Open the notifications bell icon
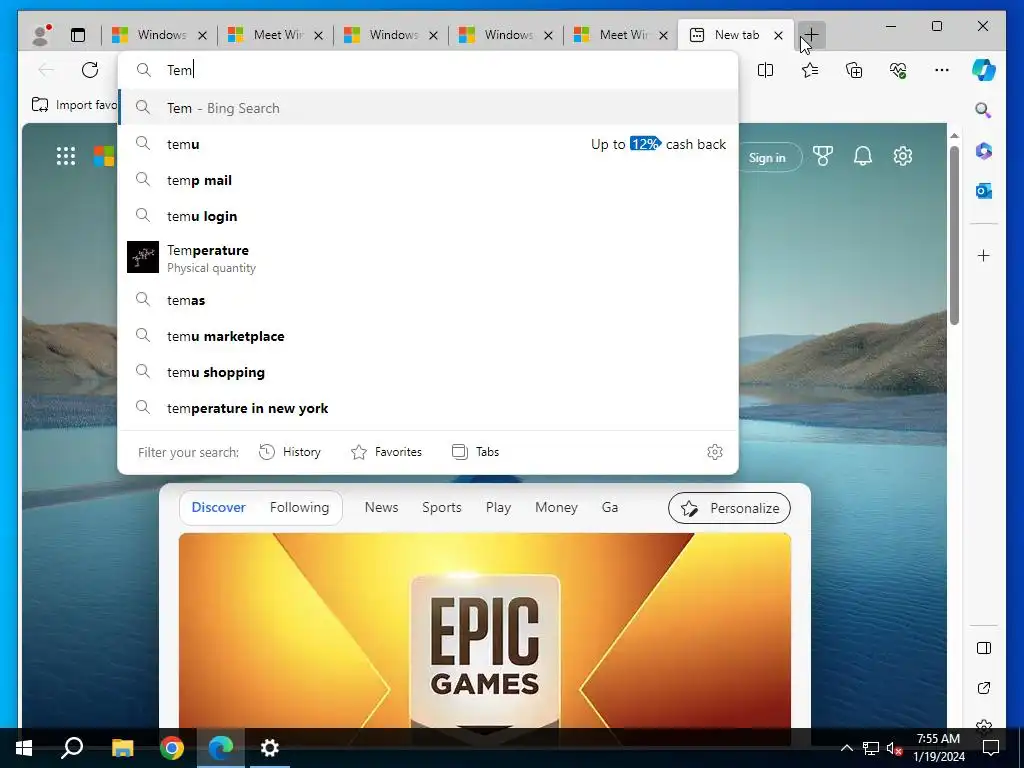The height and width of the screenshot is (768, 1024). tap(863, 156)
